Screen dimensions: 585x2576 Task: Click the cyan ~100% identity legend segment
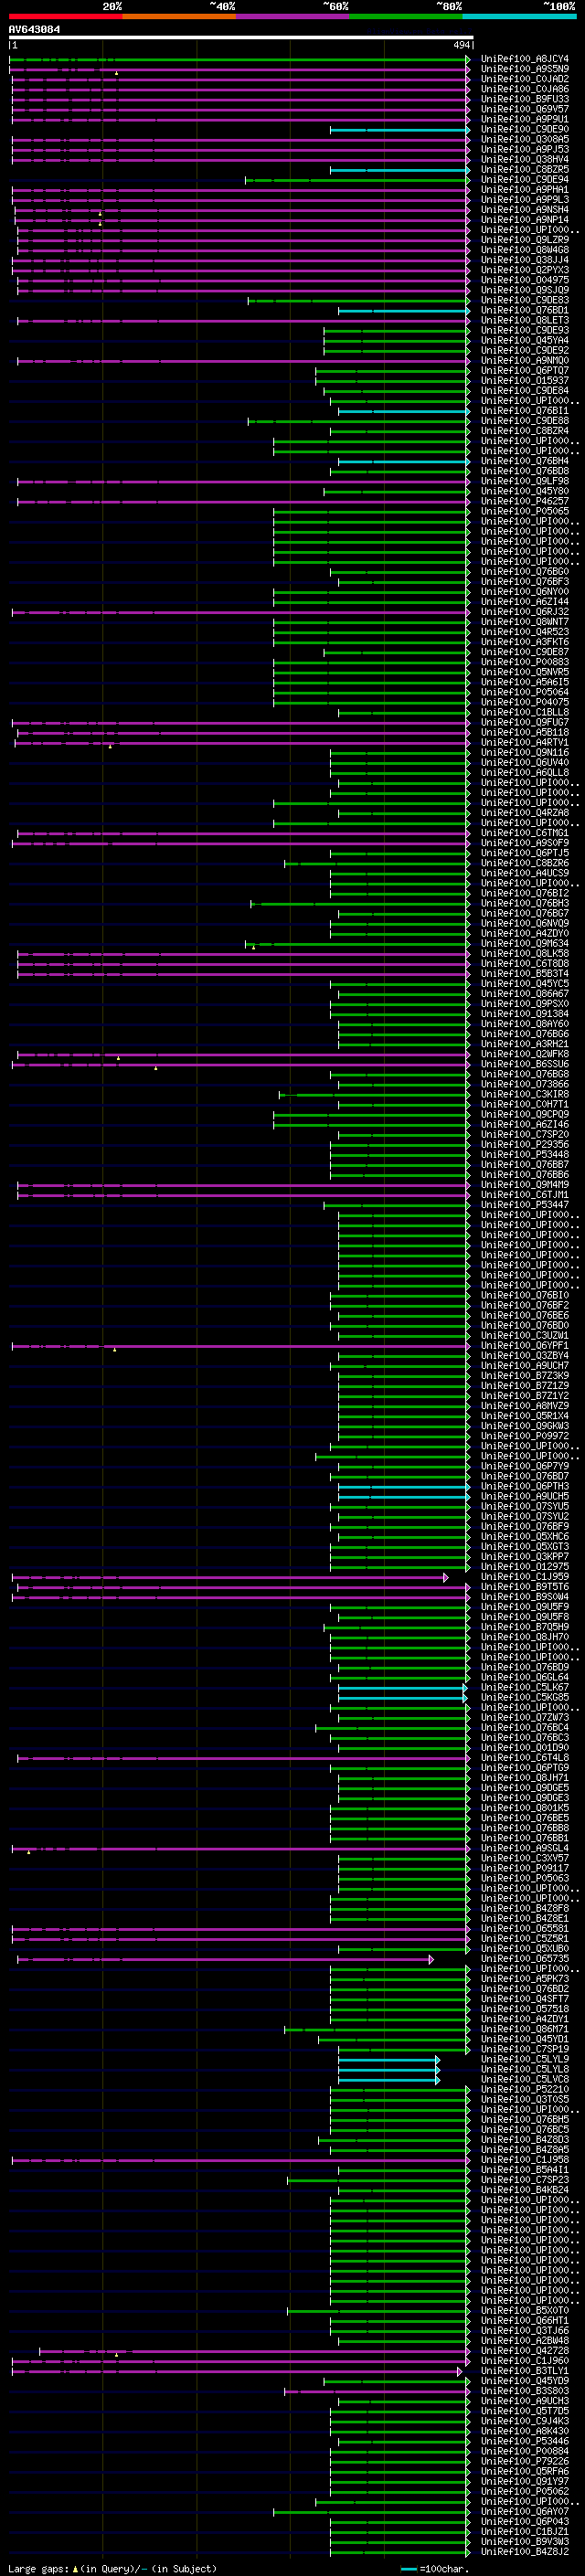pyautogui.click(x=520, y=16)
